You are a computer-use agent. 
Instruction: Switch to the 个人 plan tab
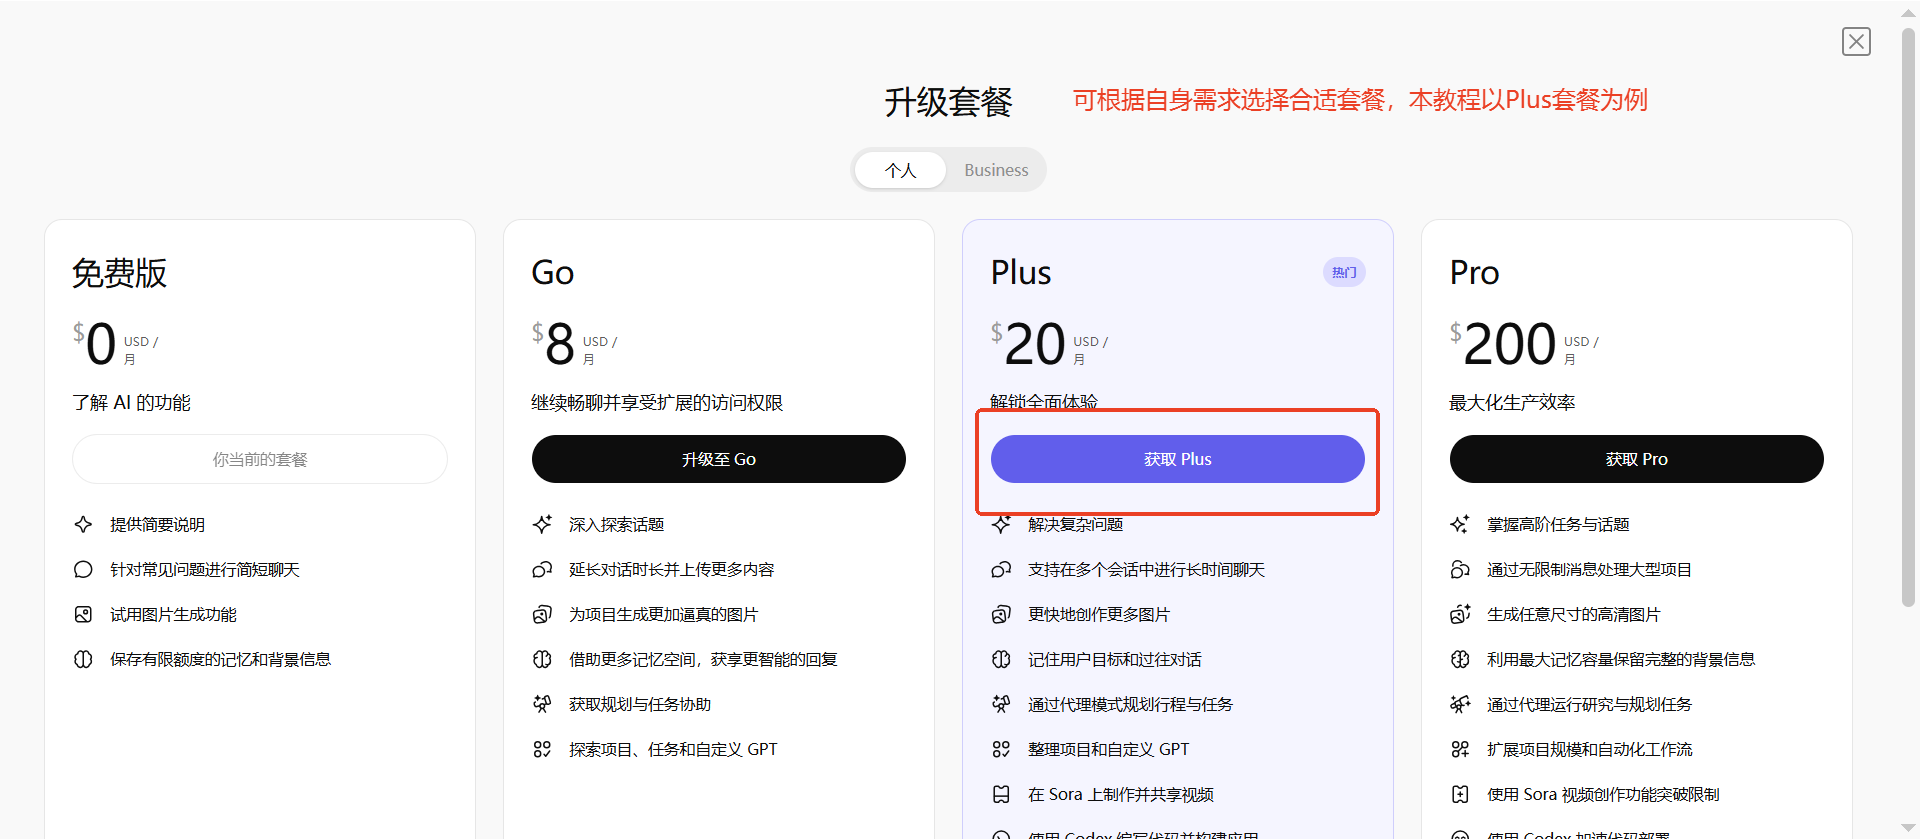pos(900,170)
